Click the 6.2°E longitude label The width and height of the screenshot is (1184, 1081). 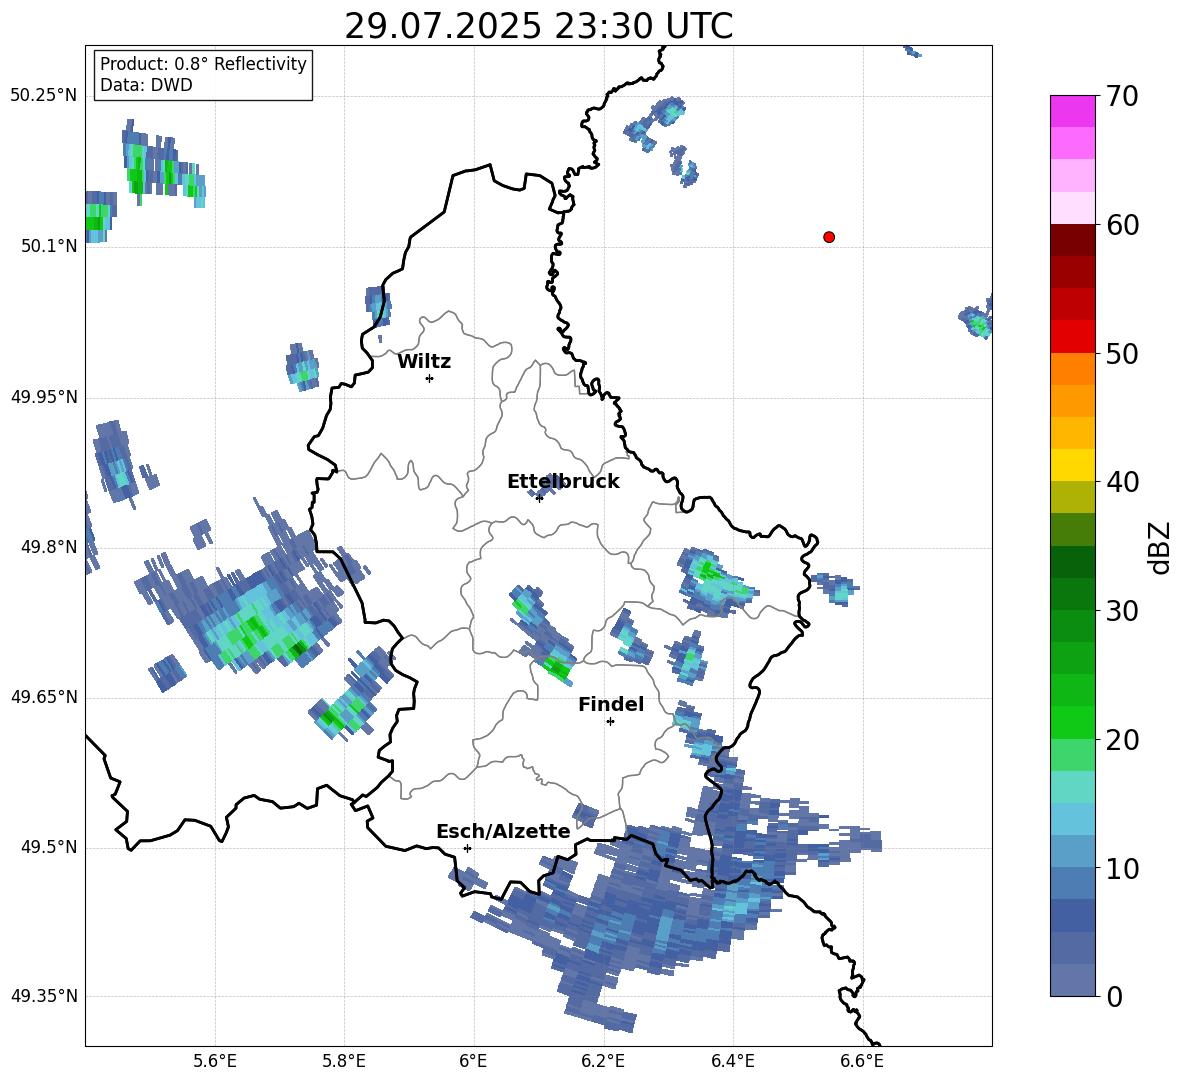(x=603, y=1061)
